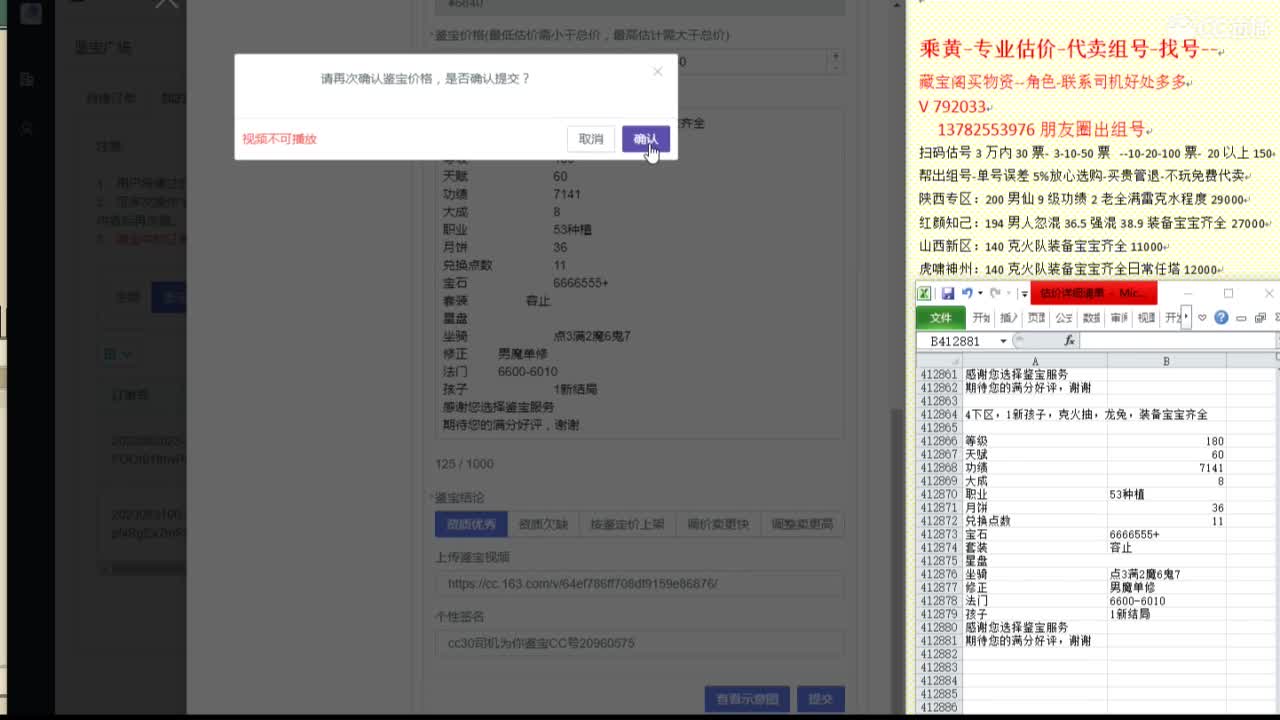
Task: Click Excel cell 1新结局
Action: click(1166, 614)
